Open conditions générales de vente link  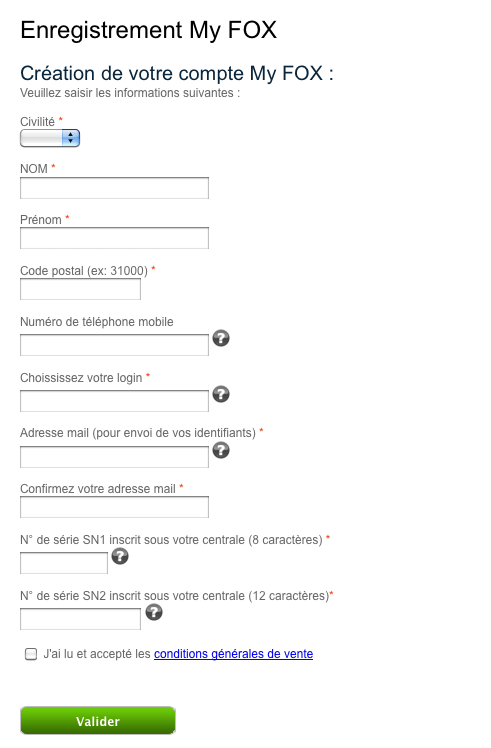(233, 654)
